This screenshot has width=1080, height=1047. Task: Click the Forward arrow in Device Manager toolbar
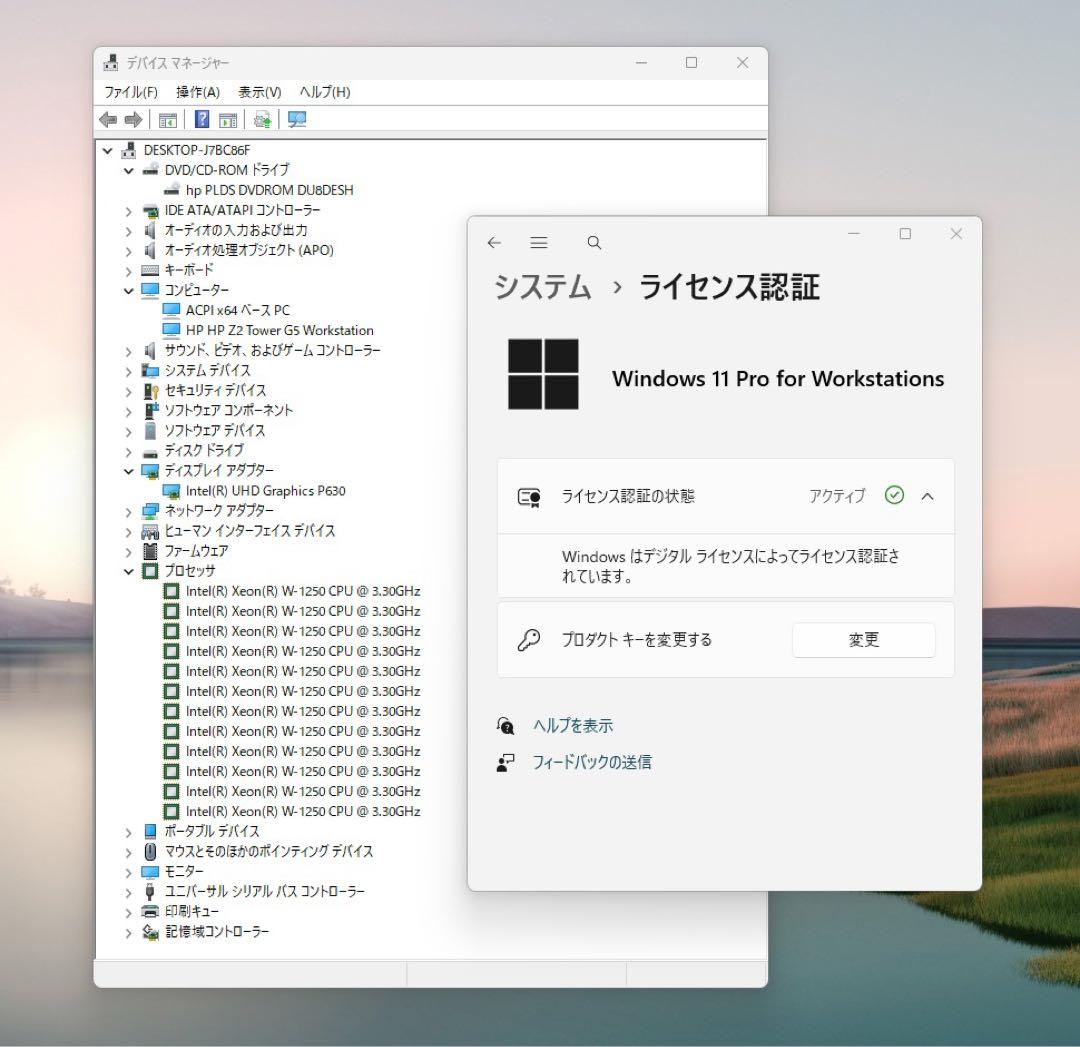click(x=133, y=120)
